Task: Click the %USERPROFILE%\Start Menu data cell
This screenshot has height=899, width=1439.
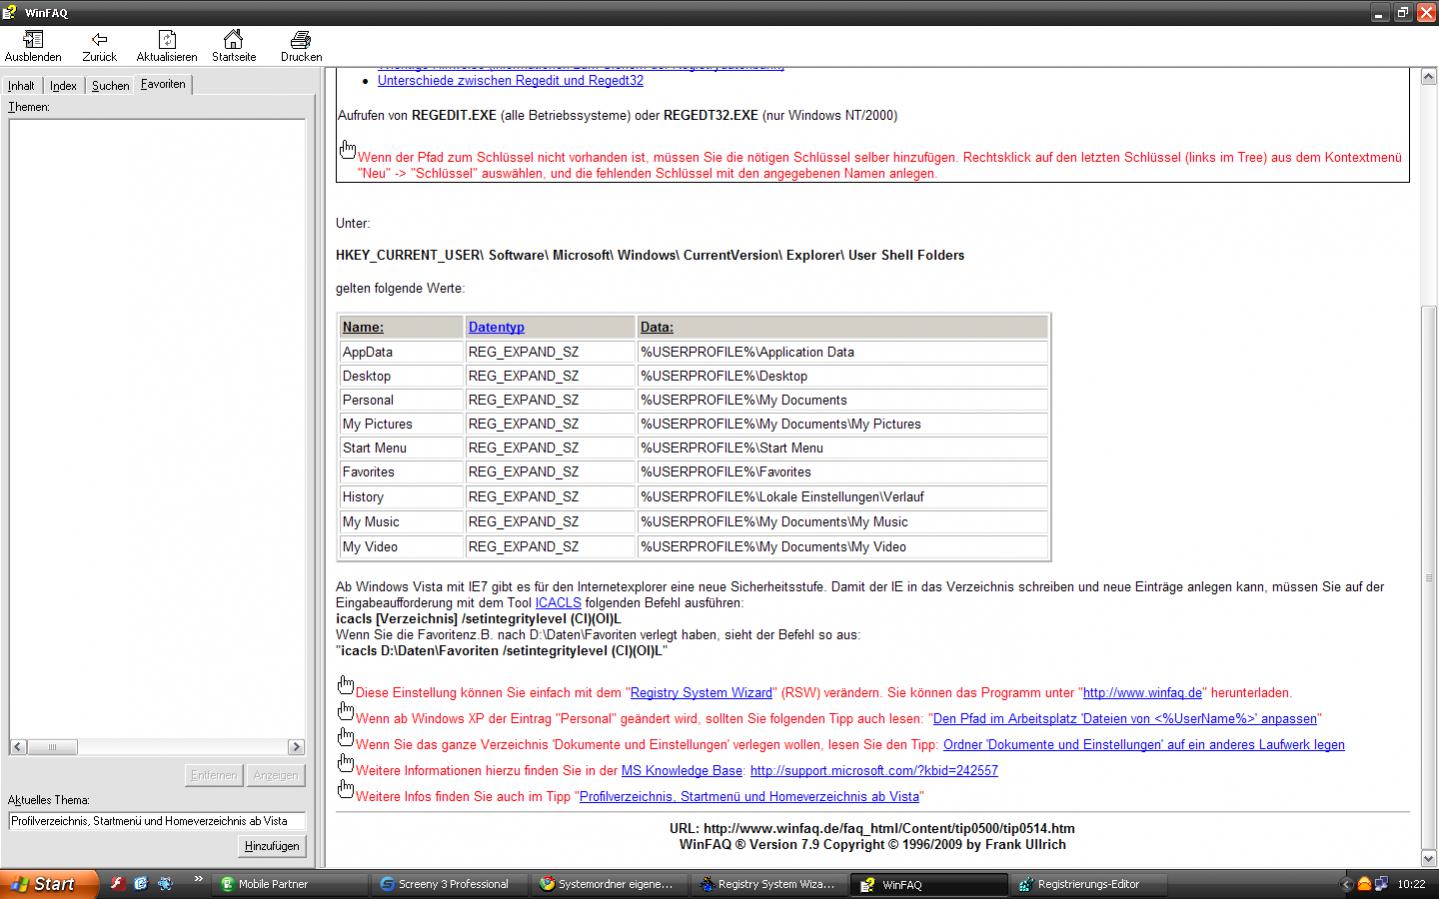Action: (843, 448)
